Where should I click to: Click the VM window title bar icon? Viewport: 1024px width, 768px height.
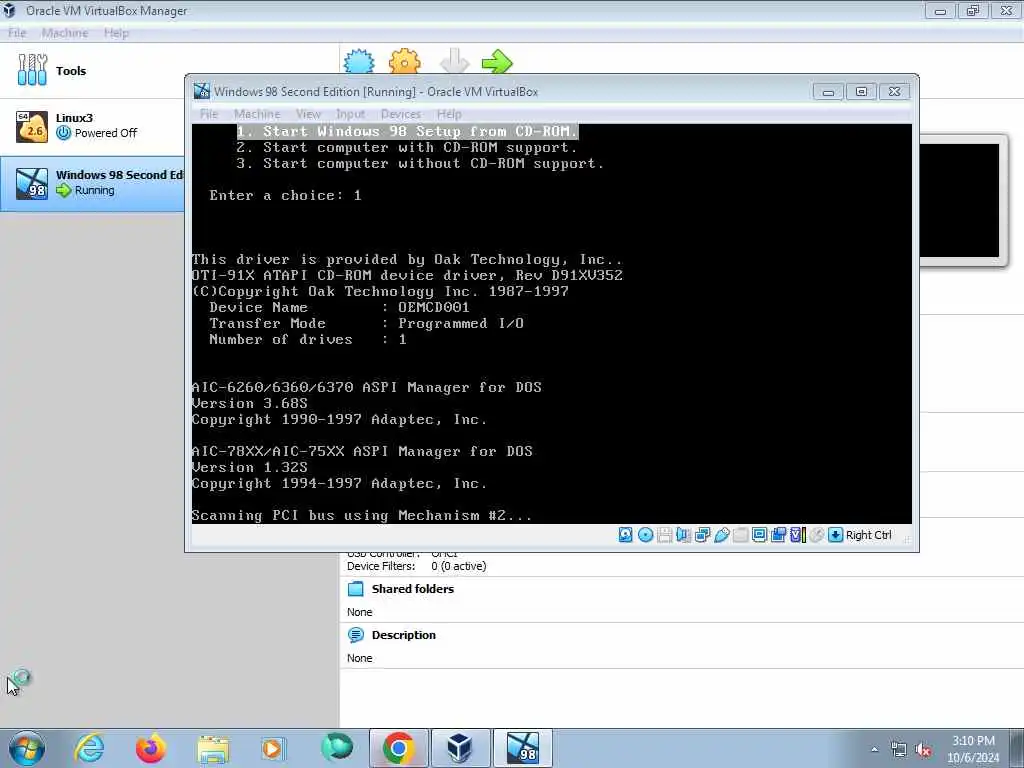click(201, 91)
